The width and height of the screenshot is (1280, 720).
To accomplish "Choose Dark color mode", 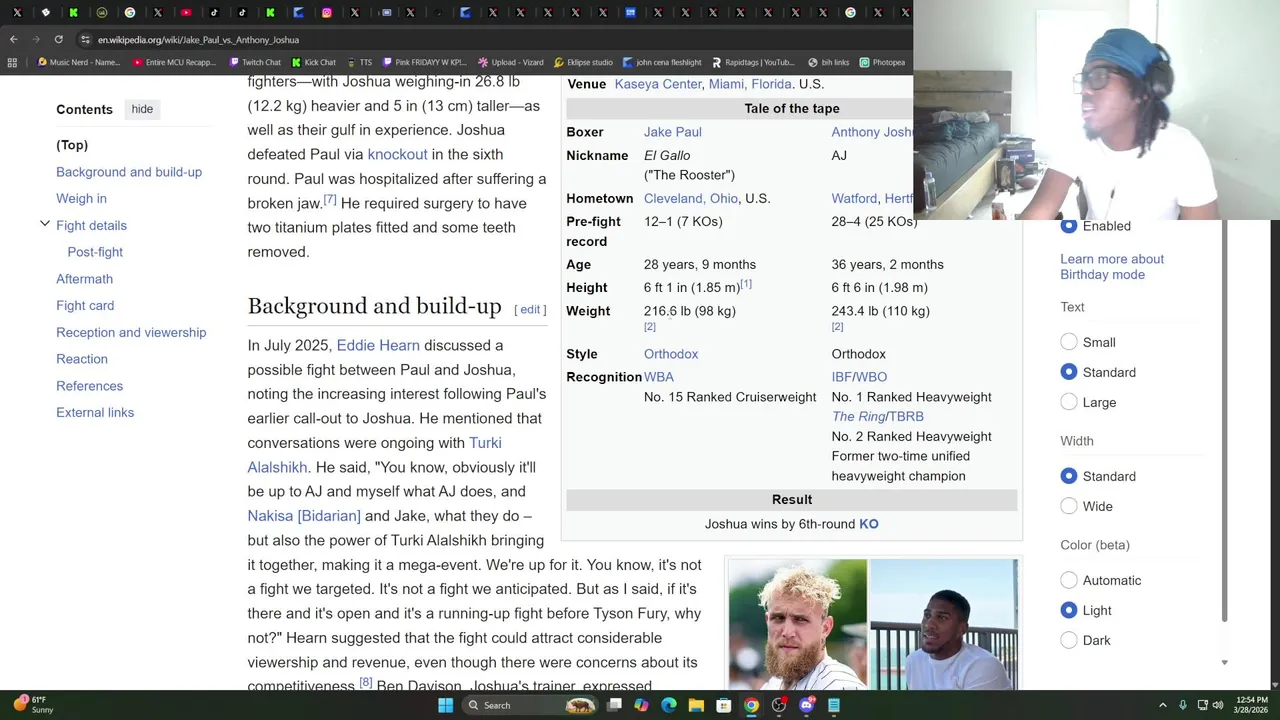I will (x=1069, y=640).
